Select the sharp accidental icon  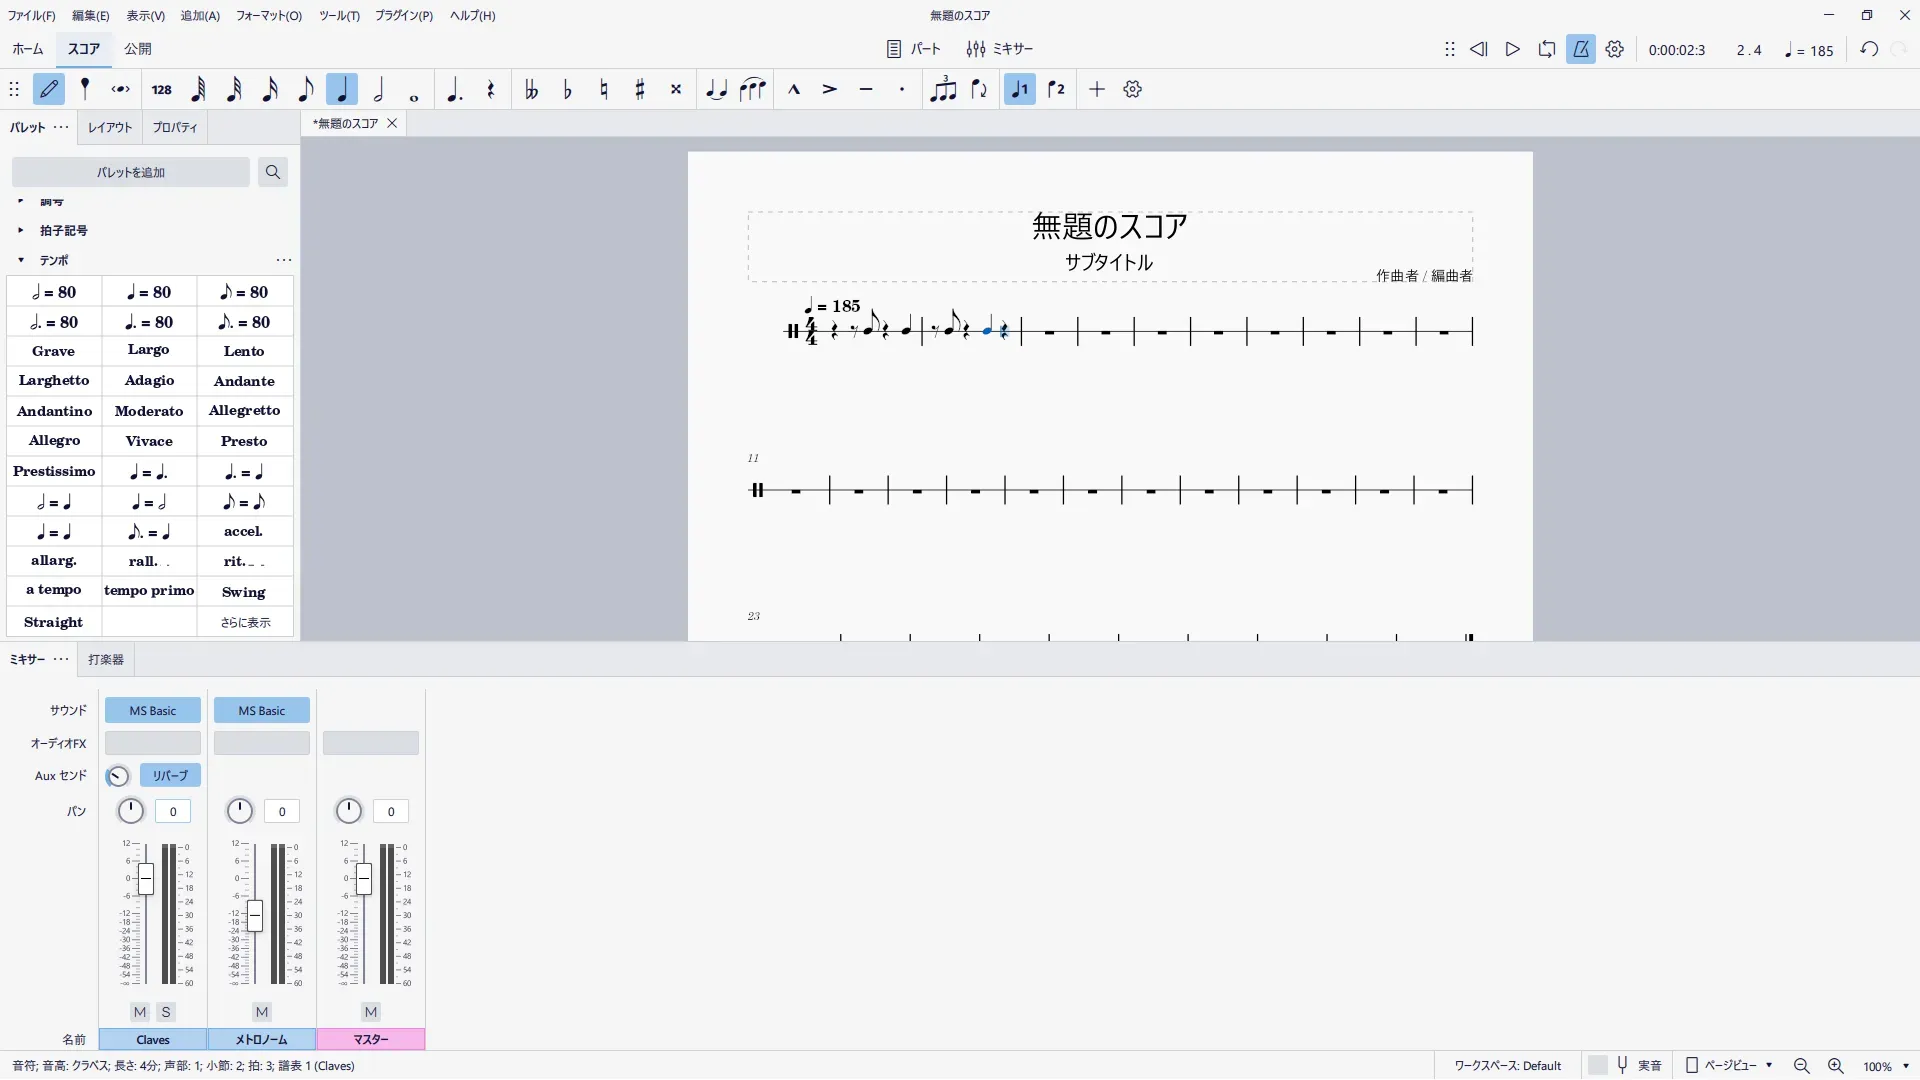[x=640, y=90]
